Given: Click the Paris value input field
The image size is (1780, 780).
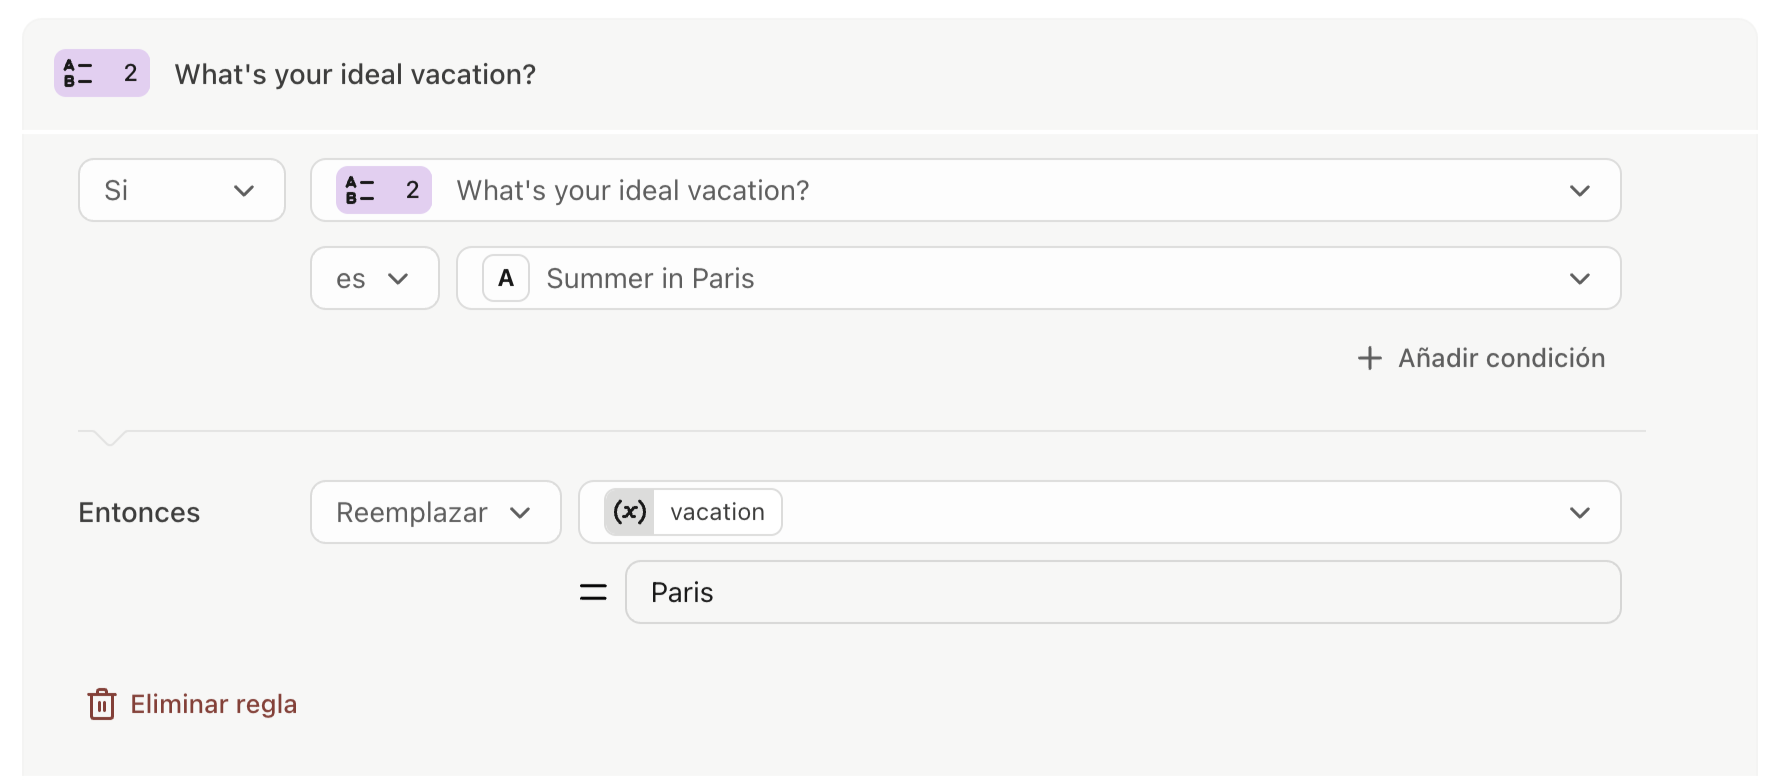Looking at the screenshot, I should (x=1122, y=592).
